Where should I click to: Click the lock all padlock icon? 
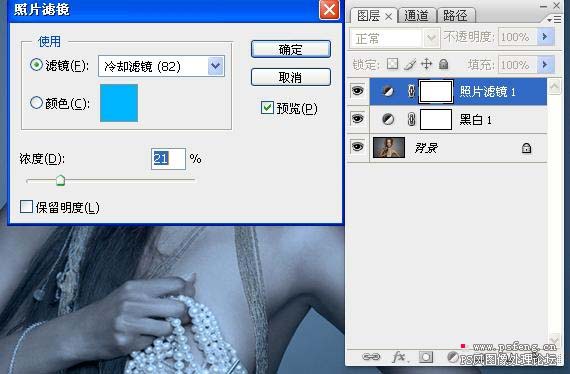(443, 64)
